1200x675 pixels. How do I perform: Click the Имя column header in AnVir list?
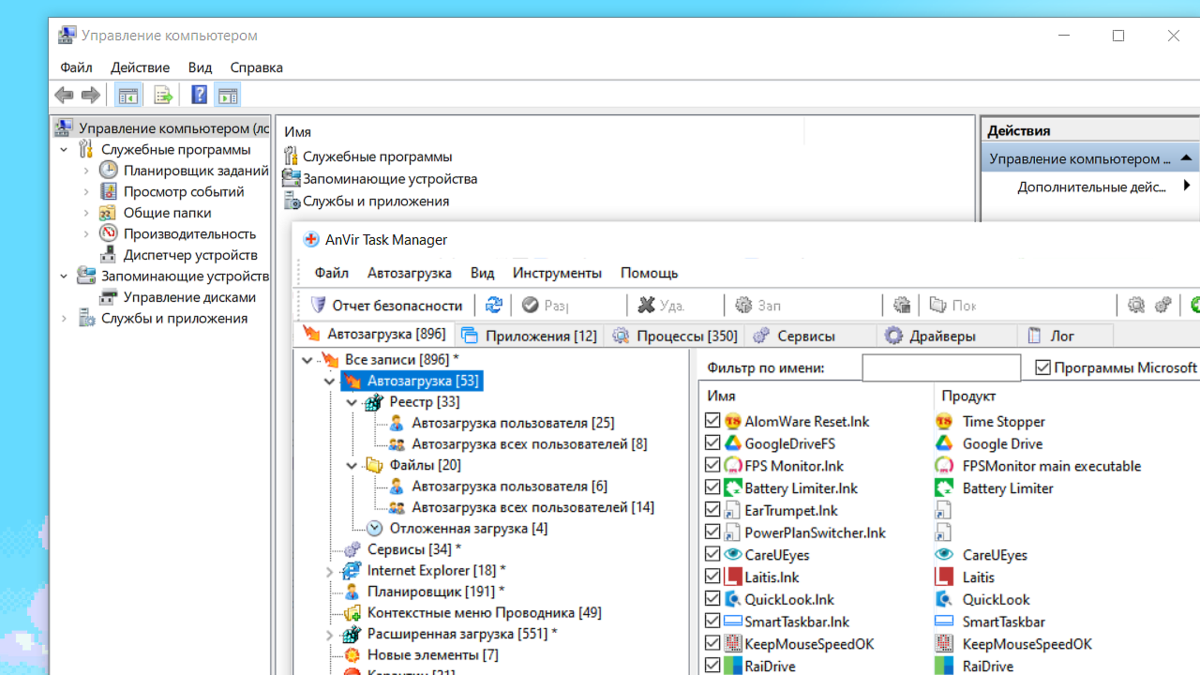pyautogui.click(x=816, y=396)
